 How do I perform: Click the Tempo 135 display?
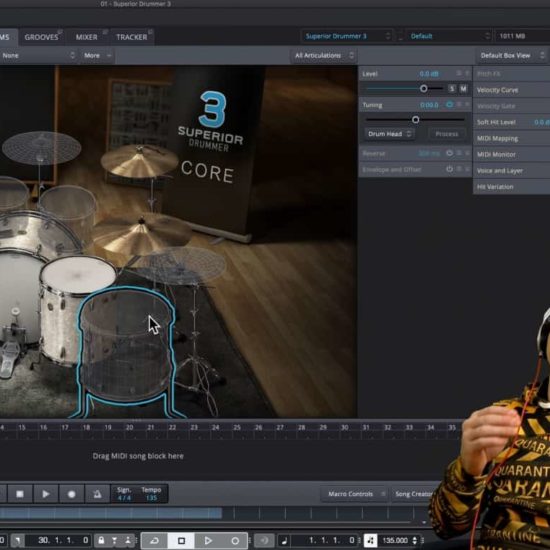coord(152,498)
